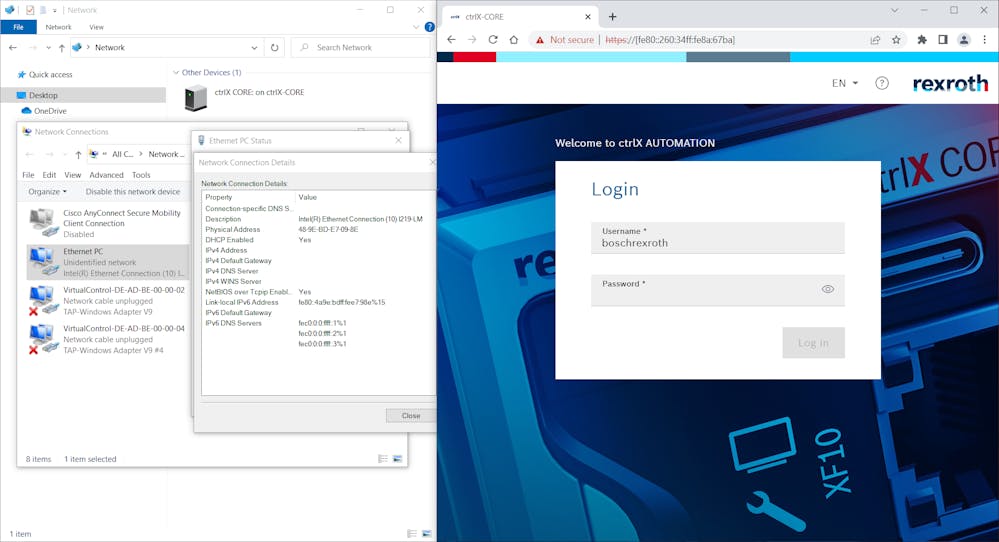Refresh the Network explorer window
Image resolution: width=999 pixels, height=542 pixels.
coord(274,47)
